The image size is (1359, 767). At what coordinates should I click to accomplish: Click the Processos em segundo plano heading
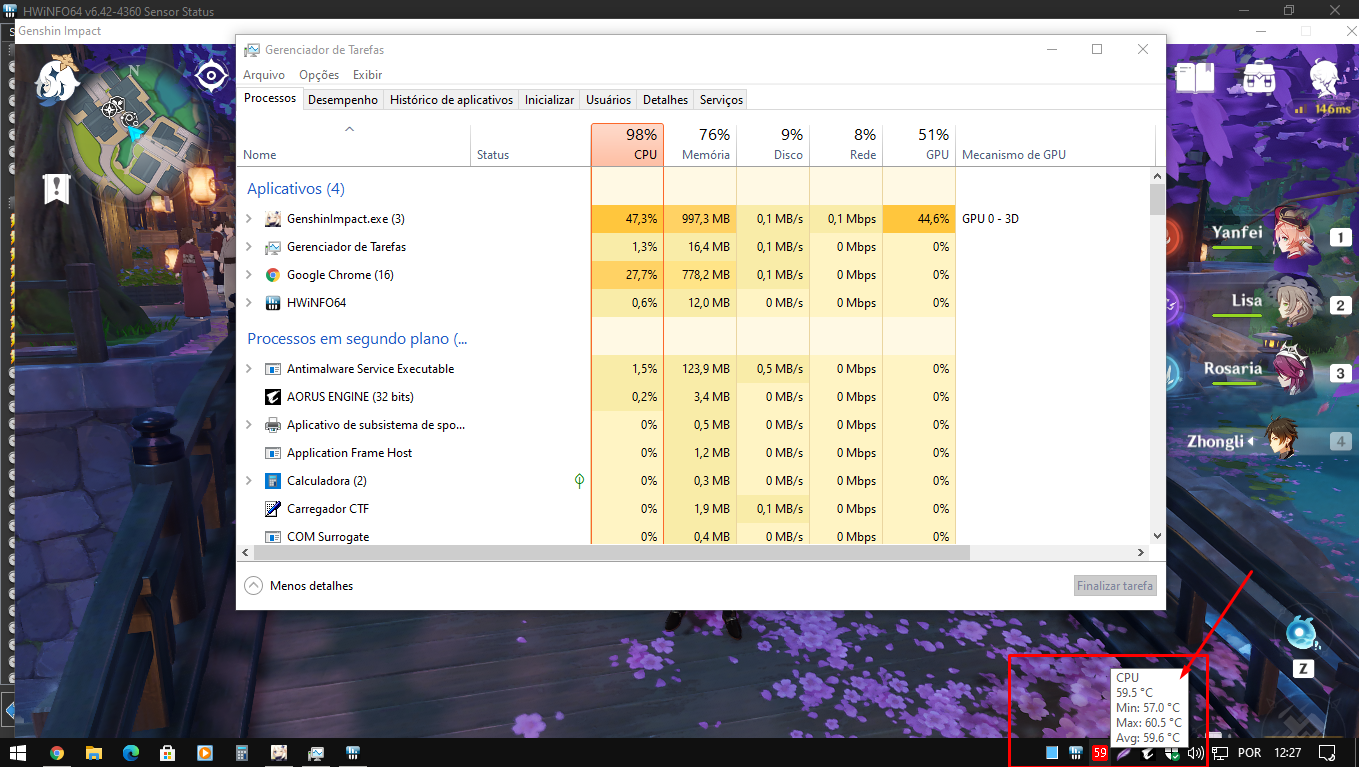point(357,339)
